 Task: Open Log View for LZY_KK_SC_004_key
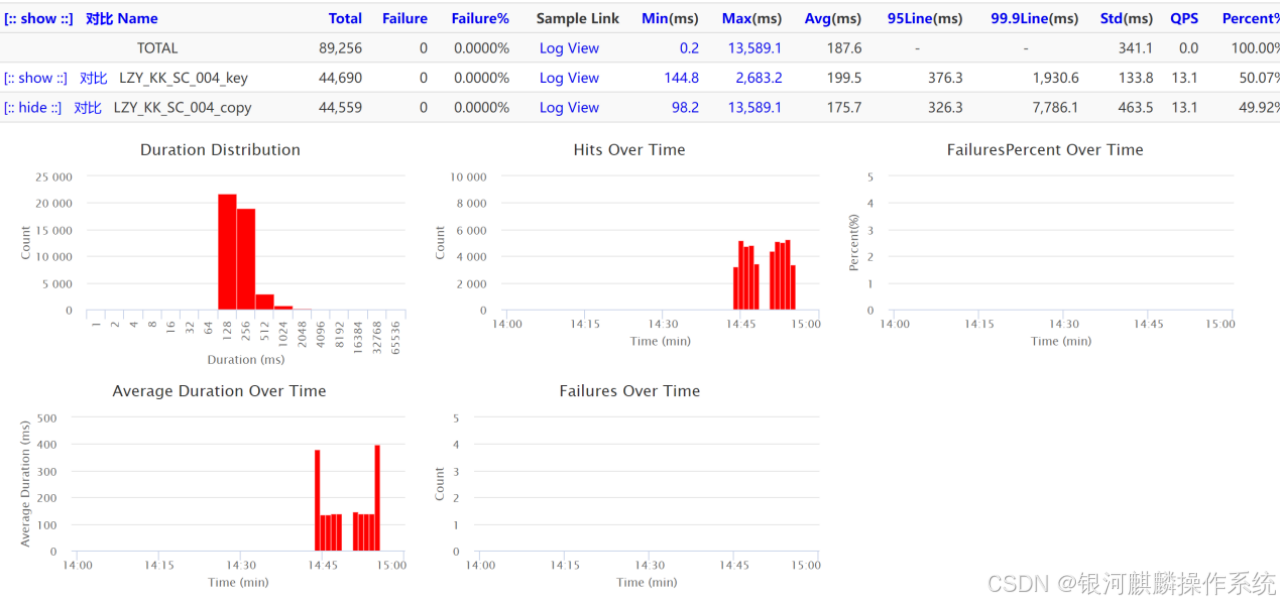tap(569, 78)
